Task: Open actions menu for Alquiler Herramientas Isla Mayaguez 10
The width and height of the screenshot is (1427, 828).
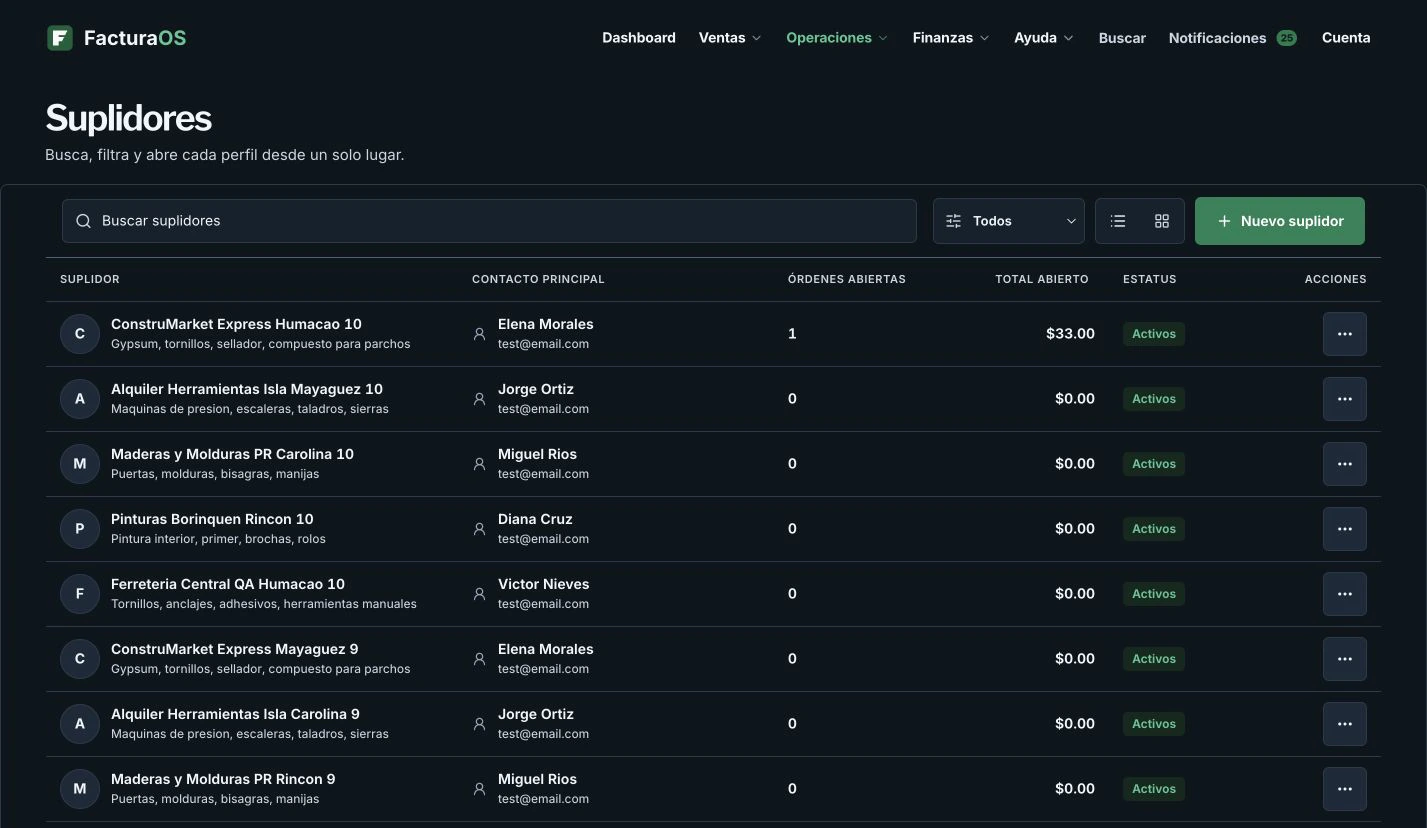Action: pyautogui.click(x=1344, y=399)
